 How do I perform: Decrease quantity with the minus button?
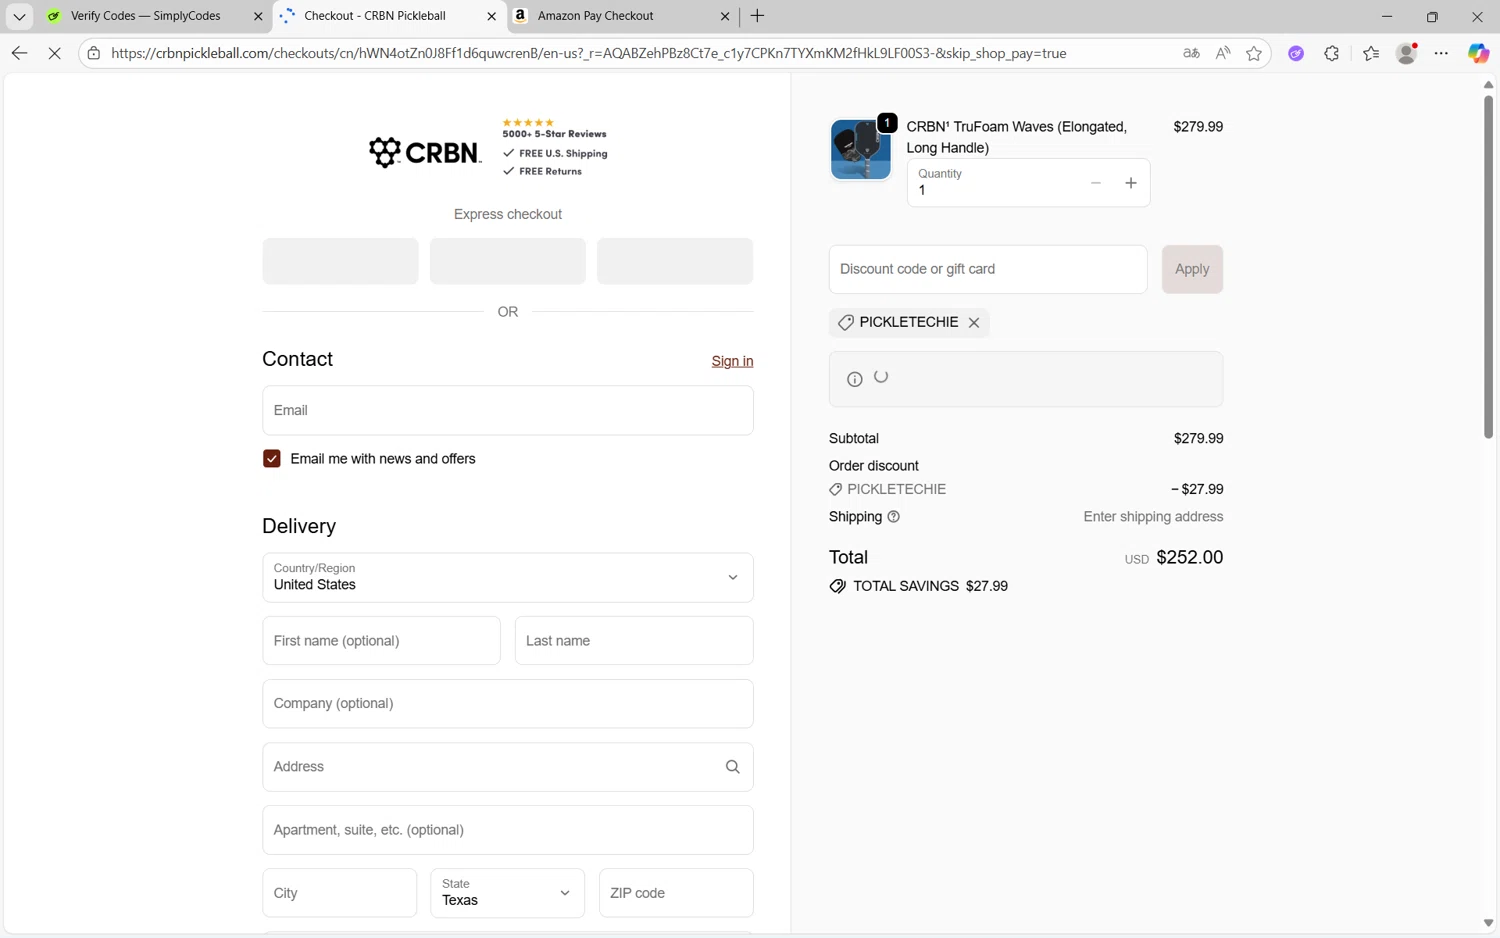(1096, 183)
